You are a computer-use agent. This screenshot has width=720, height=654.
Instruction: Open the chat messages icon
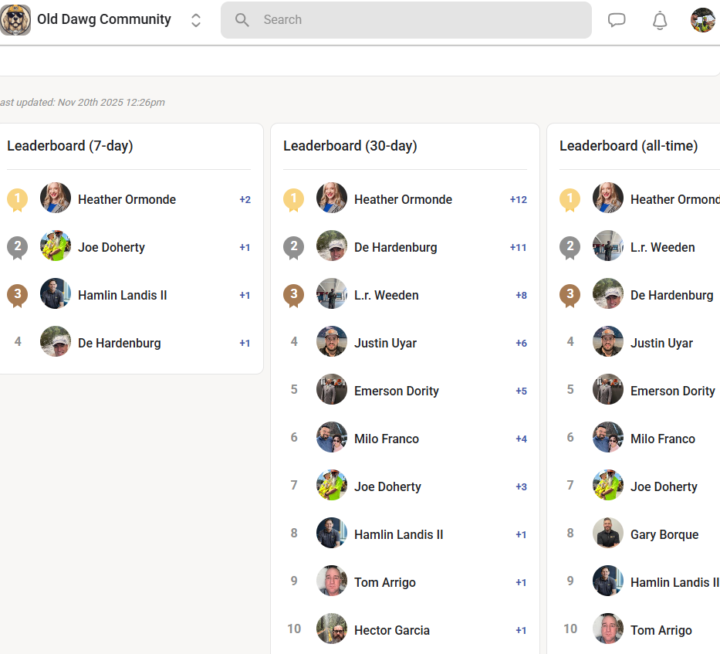click(x=617, y=20)
